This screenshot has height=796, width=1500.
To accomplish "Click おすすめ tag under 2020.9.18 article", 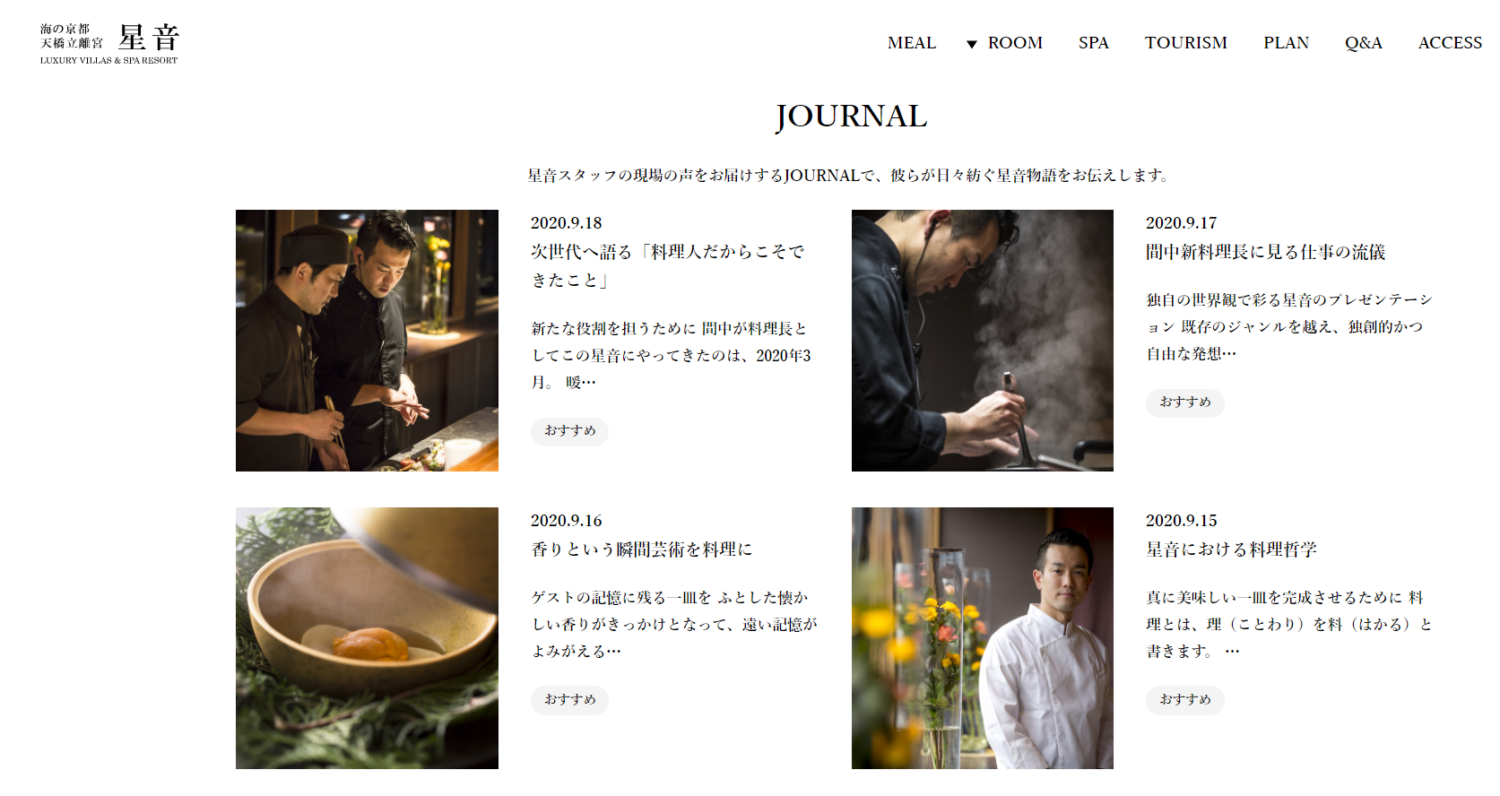I will tap(570, 431).
